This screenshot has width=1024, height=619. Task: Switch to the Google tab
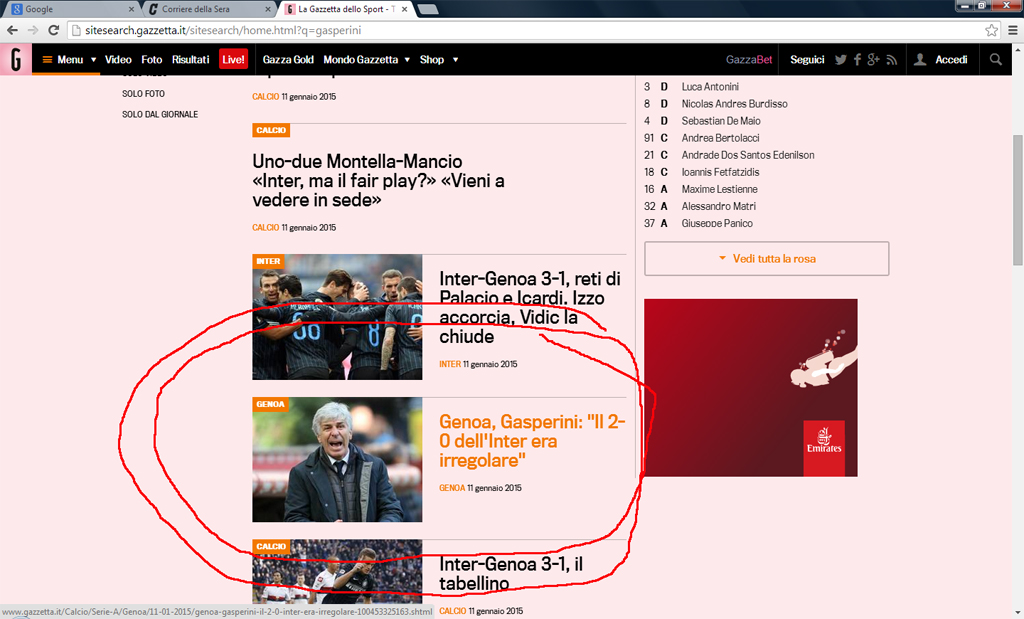[x=72, y=9]
